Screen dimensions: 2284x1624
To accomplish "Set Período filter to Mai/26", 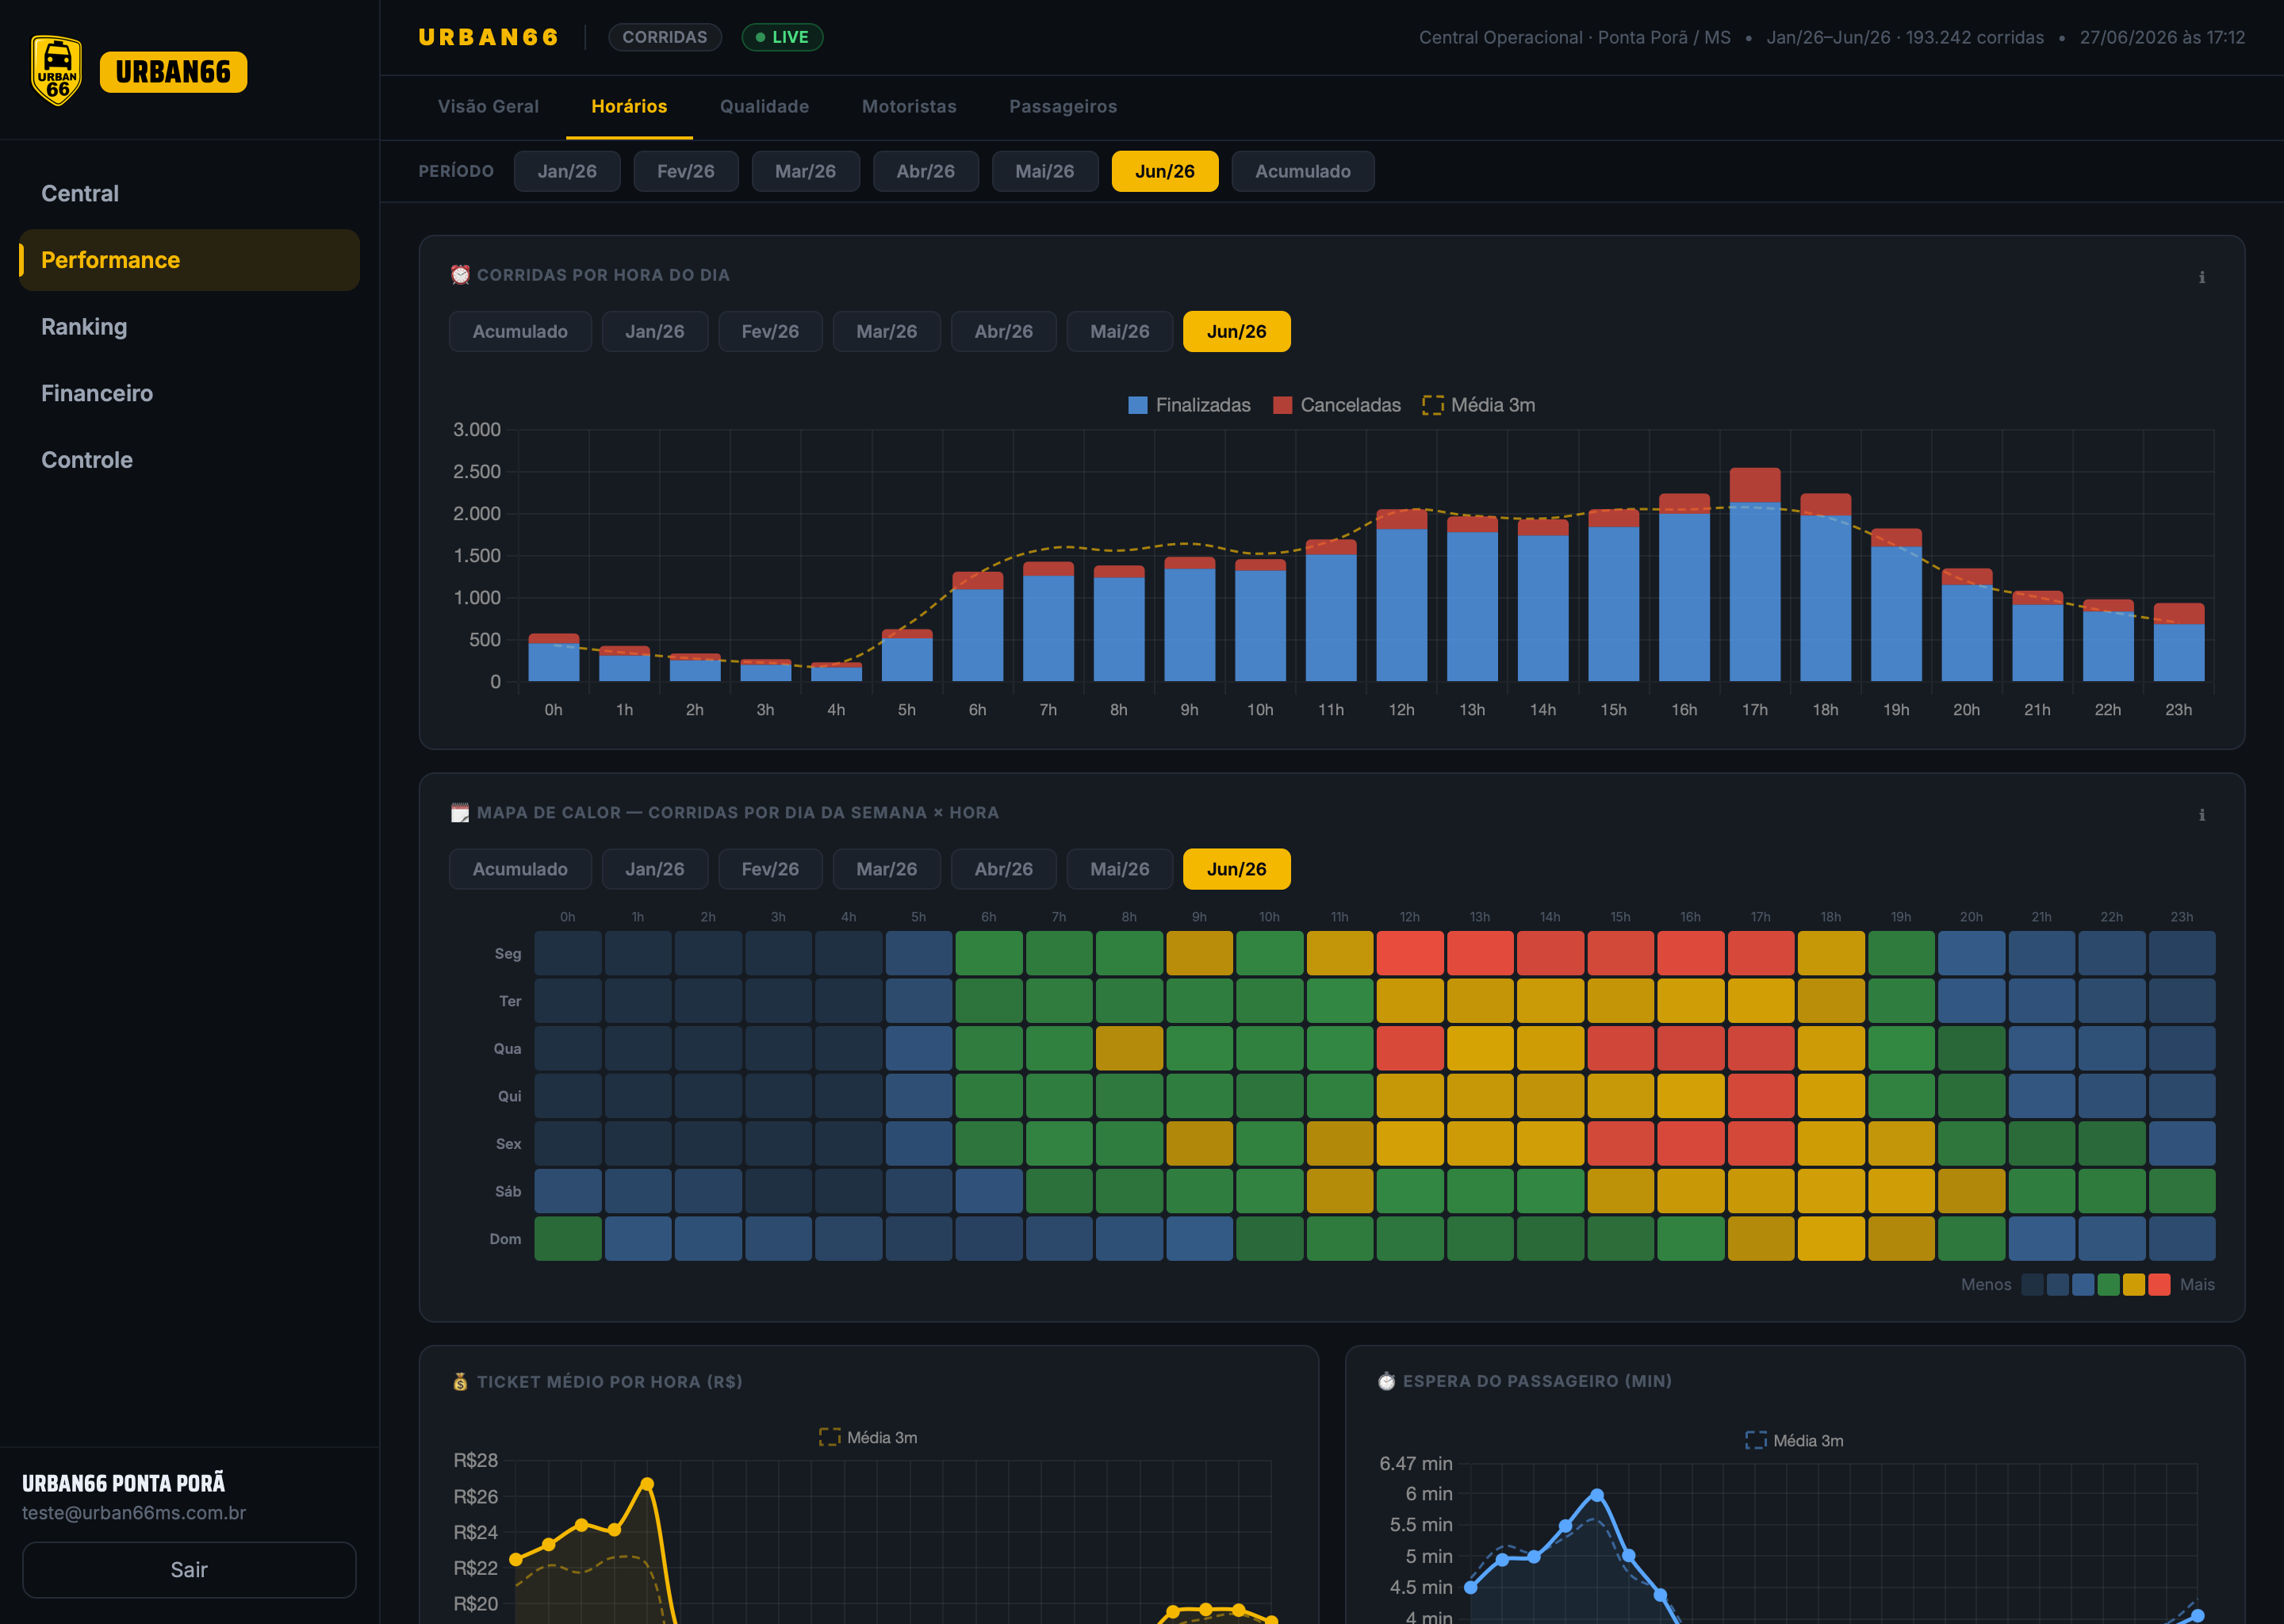I will pos(1045,171).
